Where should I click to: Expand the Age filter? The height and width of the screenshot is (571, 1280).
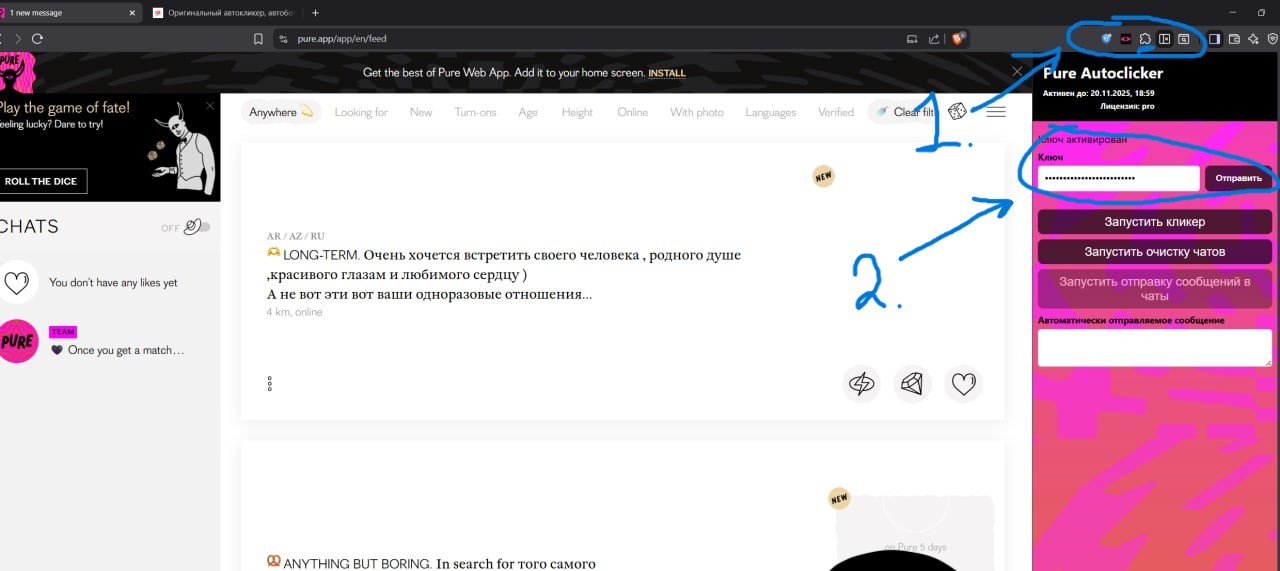coord(528,112)
